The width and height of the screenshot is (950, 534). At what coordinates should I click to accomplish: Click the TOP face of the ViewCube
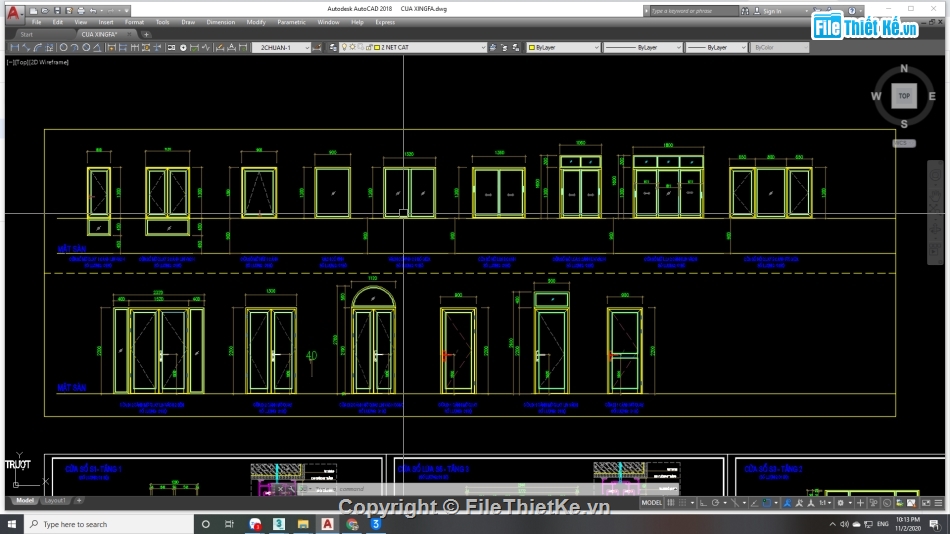click(x=904, y=96)
